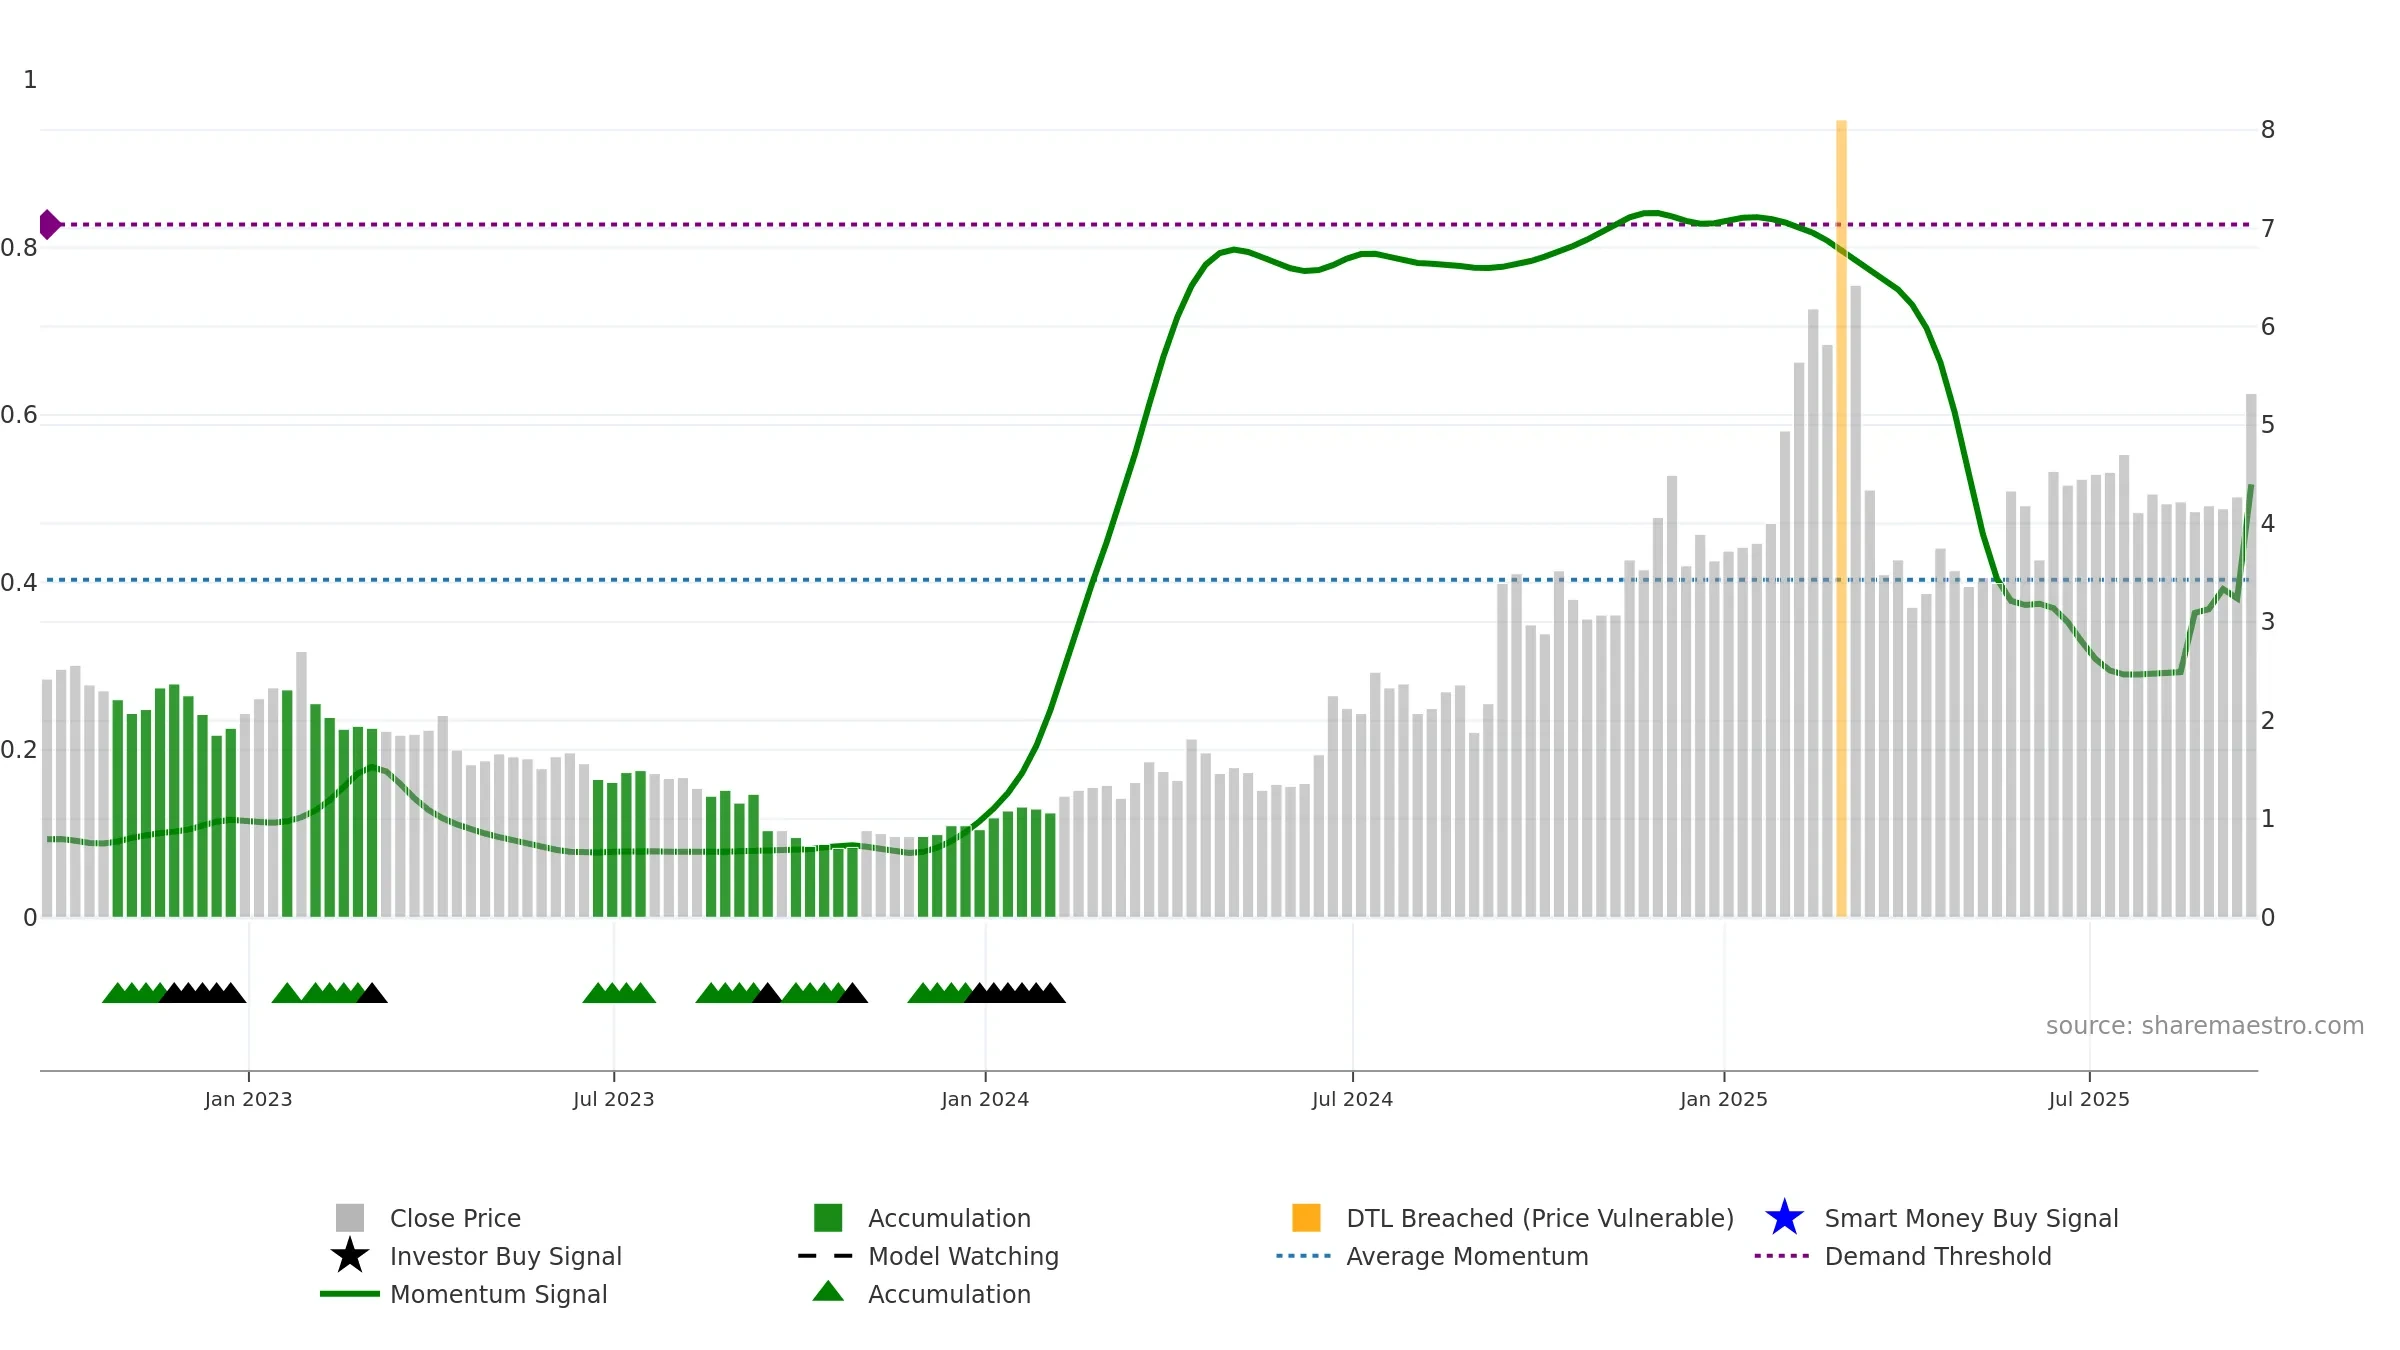Image resolution: width=2400 pixels, height=1350 pixels.
Task: Click the left axis value 0.6
Action: point(19,415)
